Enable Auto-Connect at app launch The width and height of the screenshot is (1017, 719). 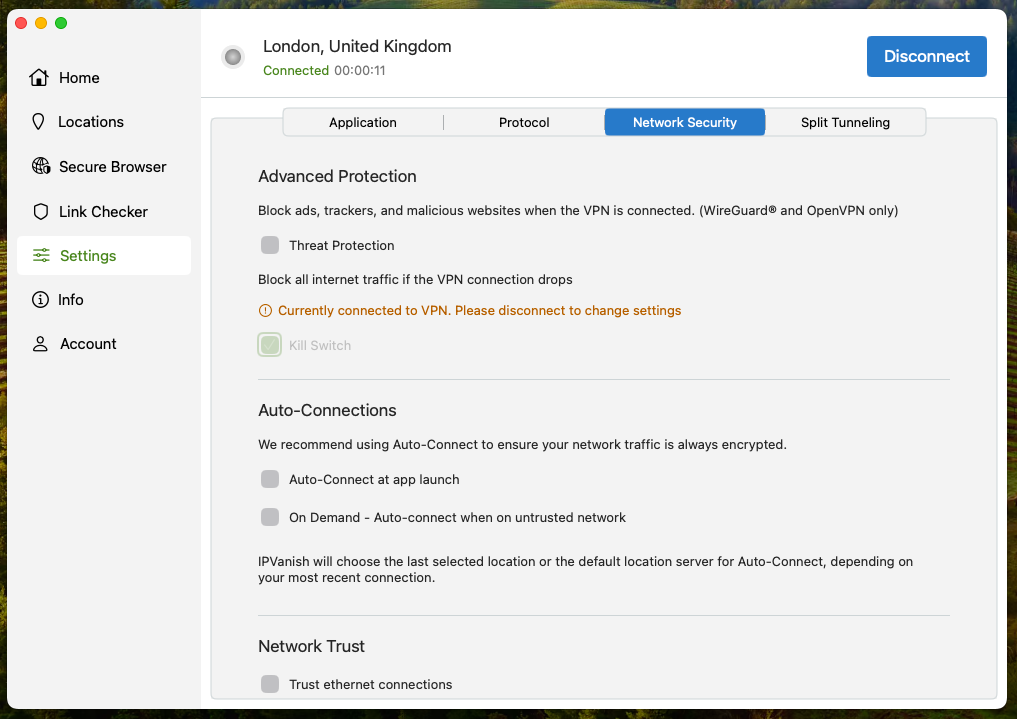tap(270, 479)
